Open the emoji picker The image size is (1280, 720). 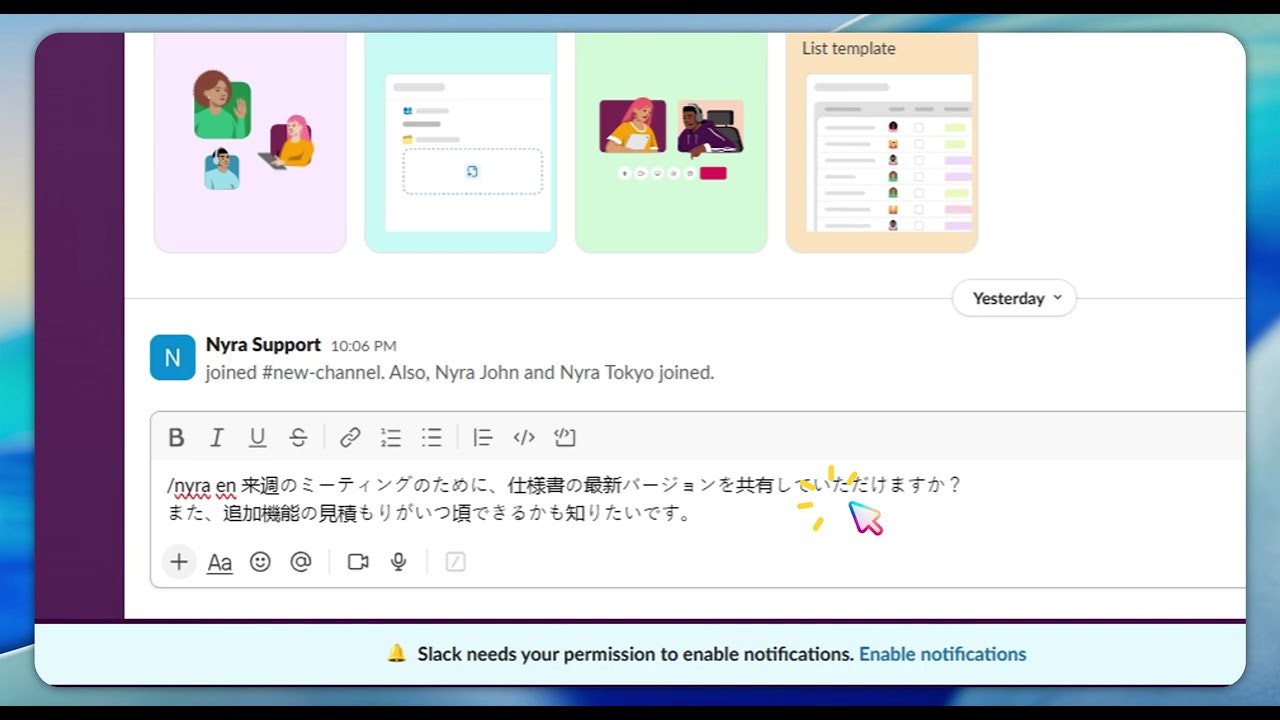[260, 562]
